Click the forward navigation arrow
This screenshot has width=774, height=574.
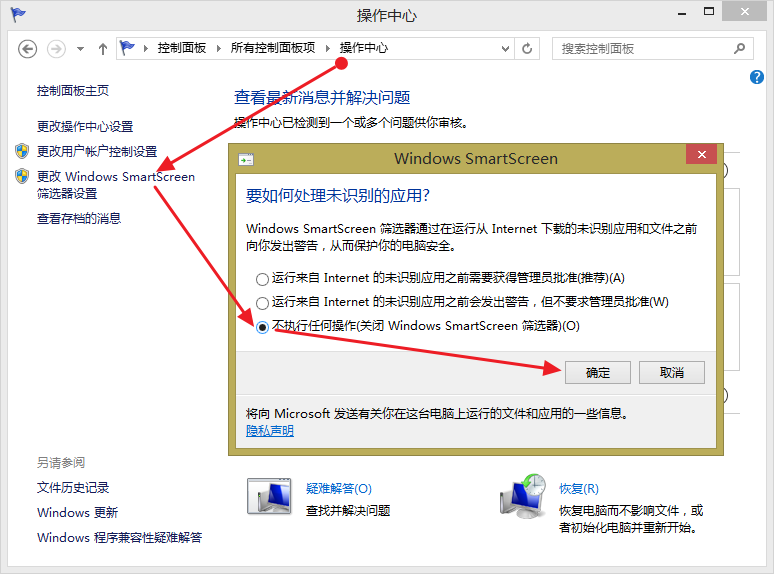[56, 49]
